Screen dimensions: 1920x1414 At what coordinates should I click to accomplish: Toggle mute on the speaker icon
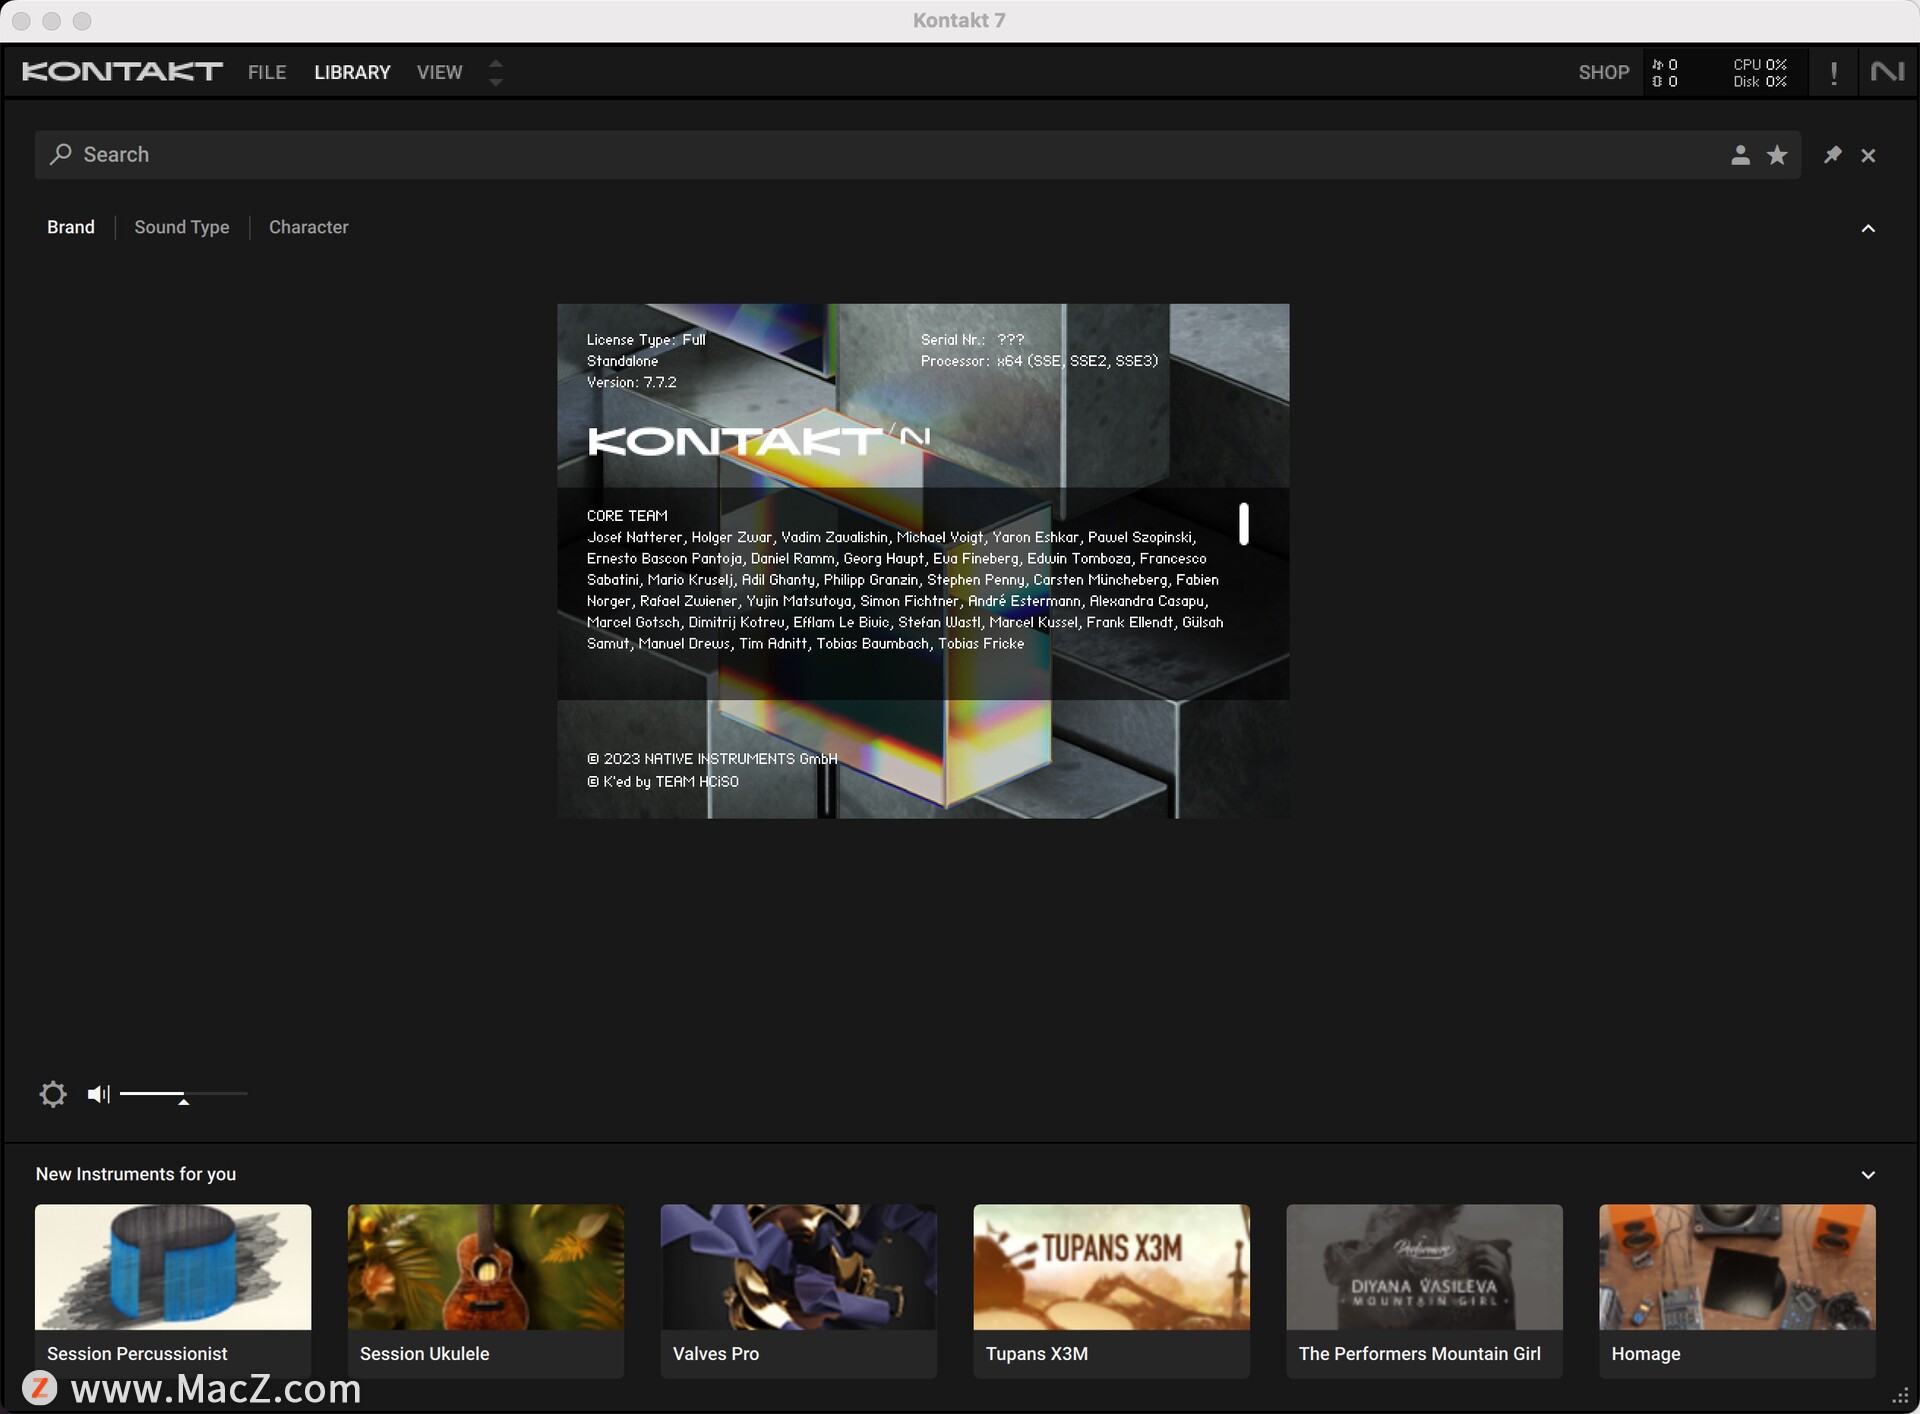tap(97, 1094)
